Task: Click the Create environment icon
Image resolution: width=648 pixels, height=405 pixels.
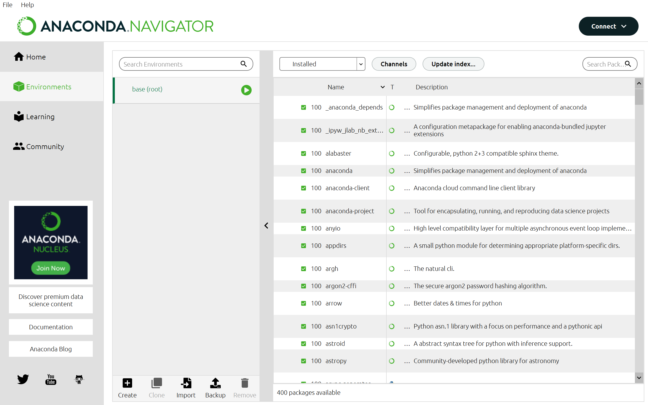Action: 127,384
